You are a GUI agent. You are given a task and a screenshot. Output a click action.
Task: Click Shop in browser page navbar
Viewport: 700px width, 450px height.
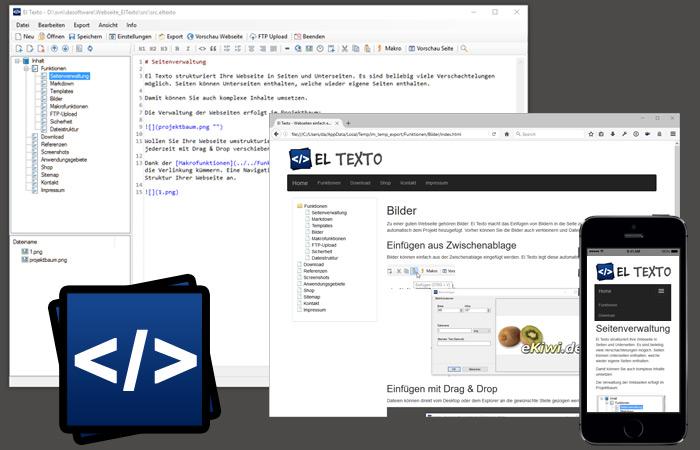(385, 183)
